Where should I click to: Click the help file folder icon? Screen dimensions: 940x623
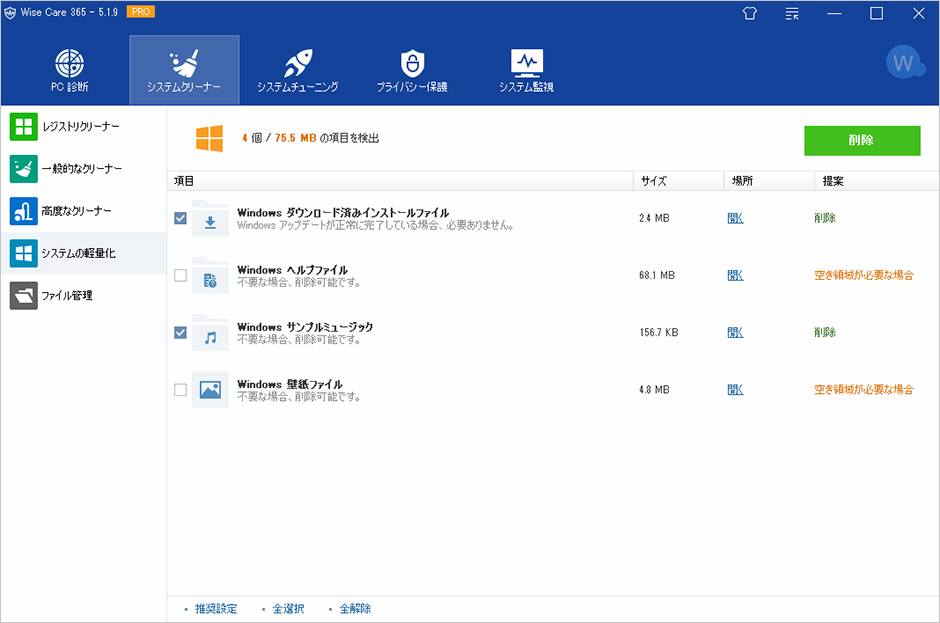click(x=210, y=275)
